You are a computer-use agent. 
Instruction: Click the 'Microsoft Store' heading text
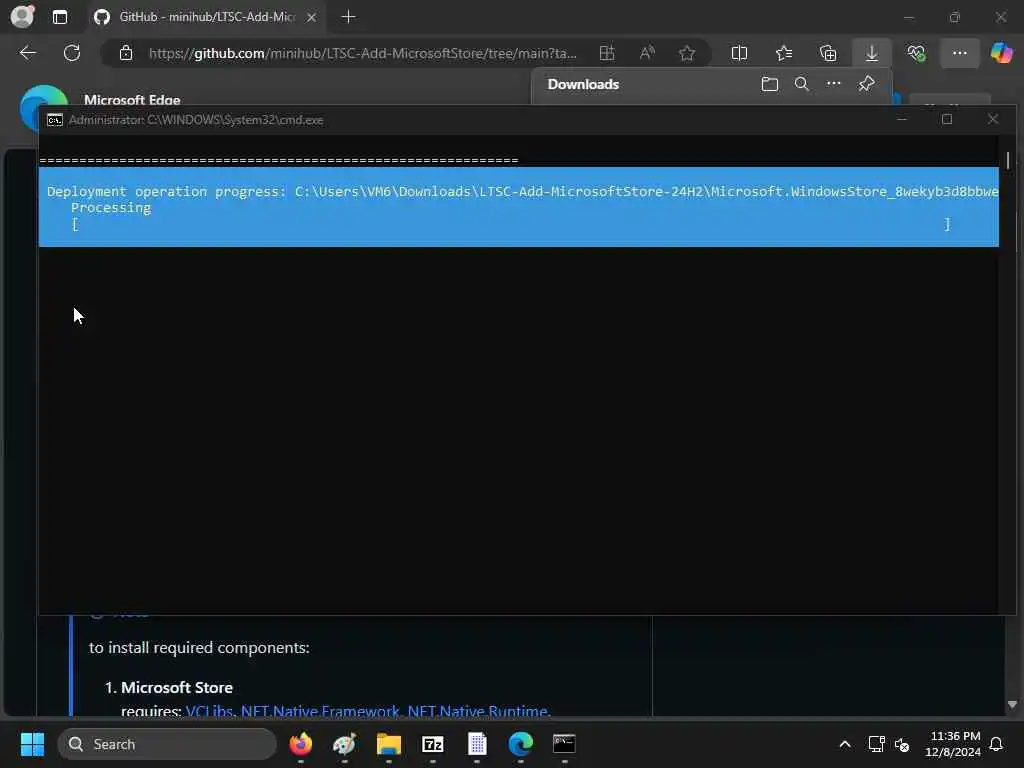(x=177, y=688)
